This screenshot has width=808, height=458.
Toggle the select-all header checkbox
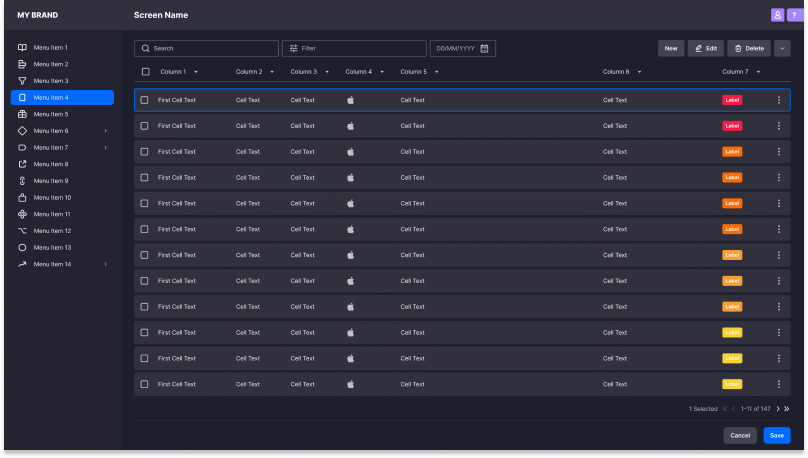145,72
